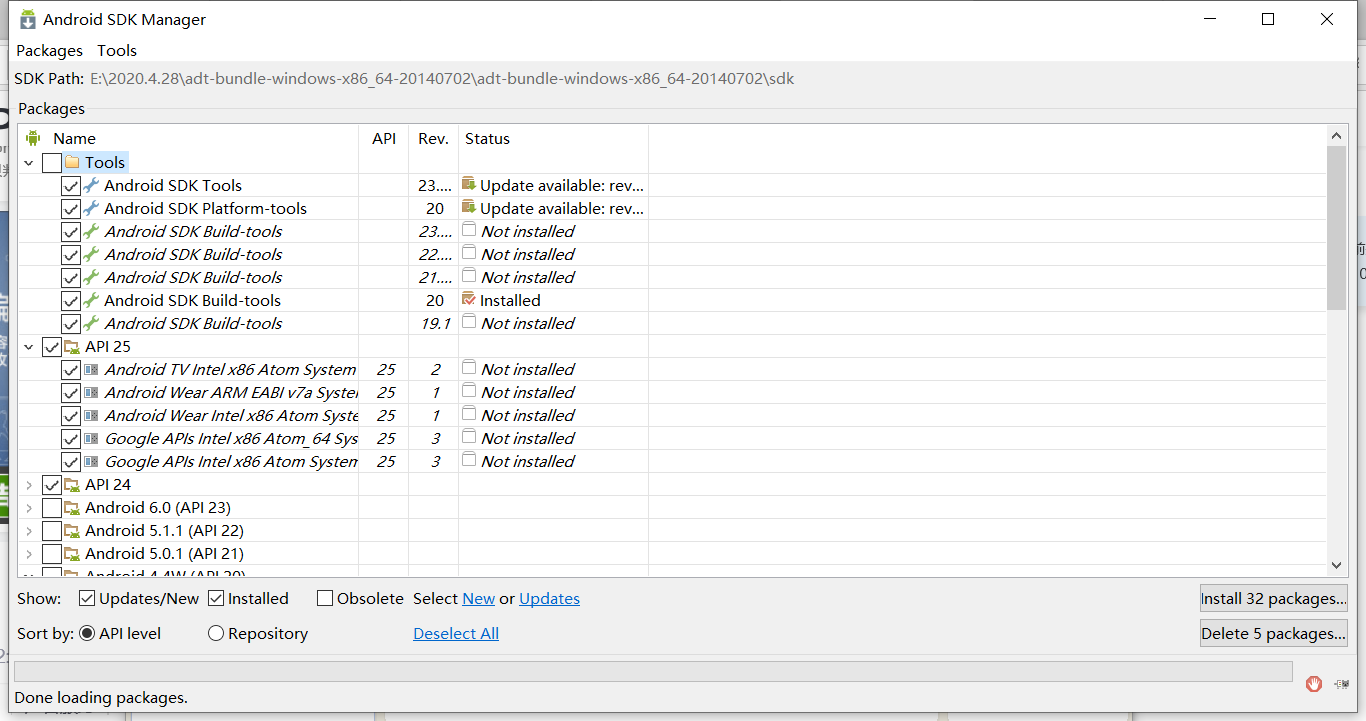Click the Android 5.0.1 (API 21) folder icon

click(x=72, y=553)
